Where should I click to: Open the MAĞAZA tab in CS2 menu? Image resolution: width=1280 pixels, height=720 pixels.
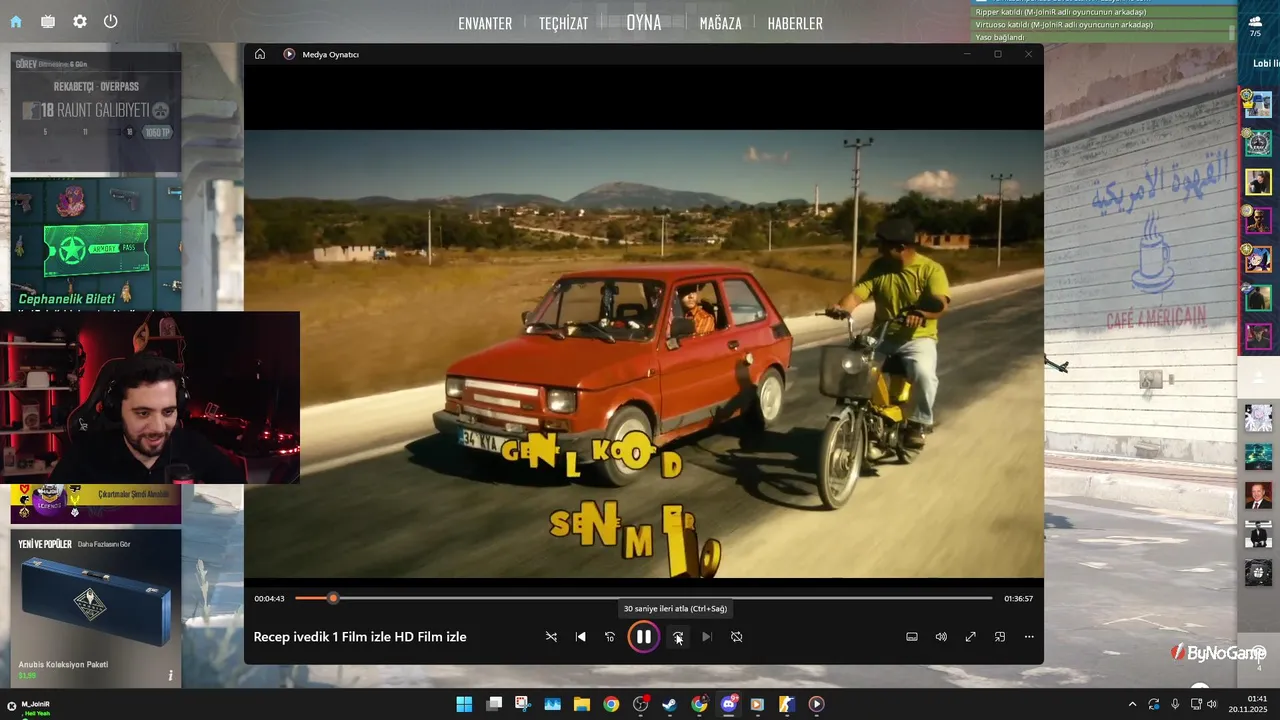[721, 23]
